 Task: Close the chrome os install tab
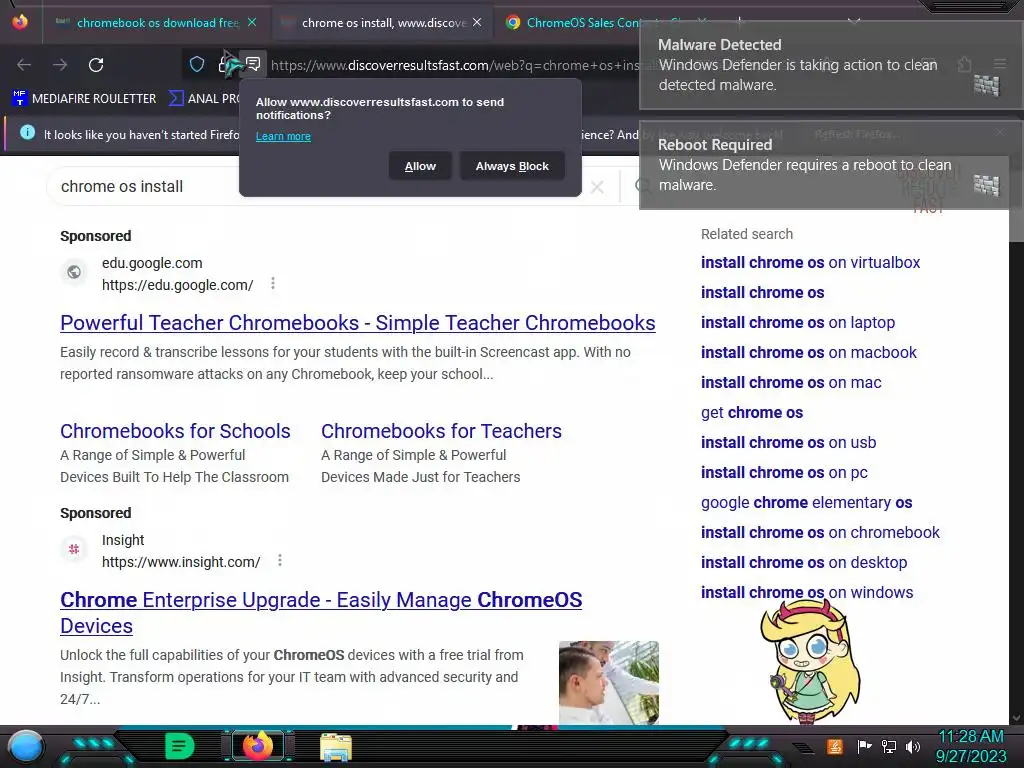(477, 22)
